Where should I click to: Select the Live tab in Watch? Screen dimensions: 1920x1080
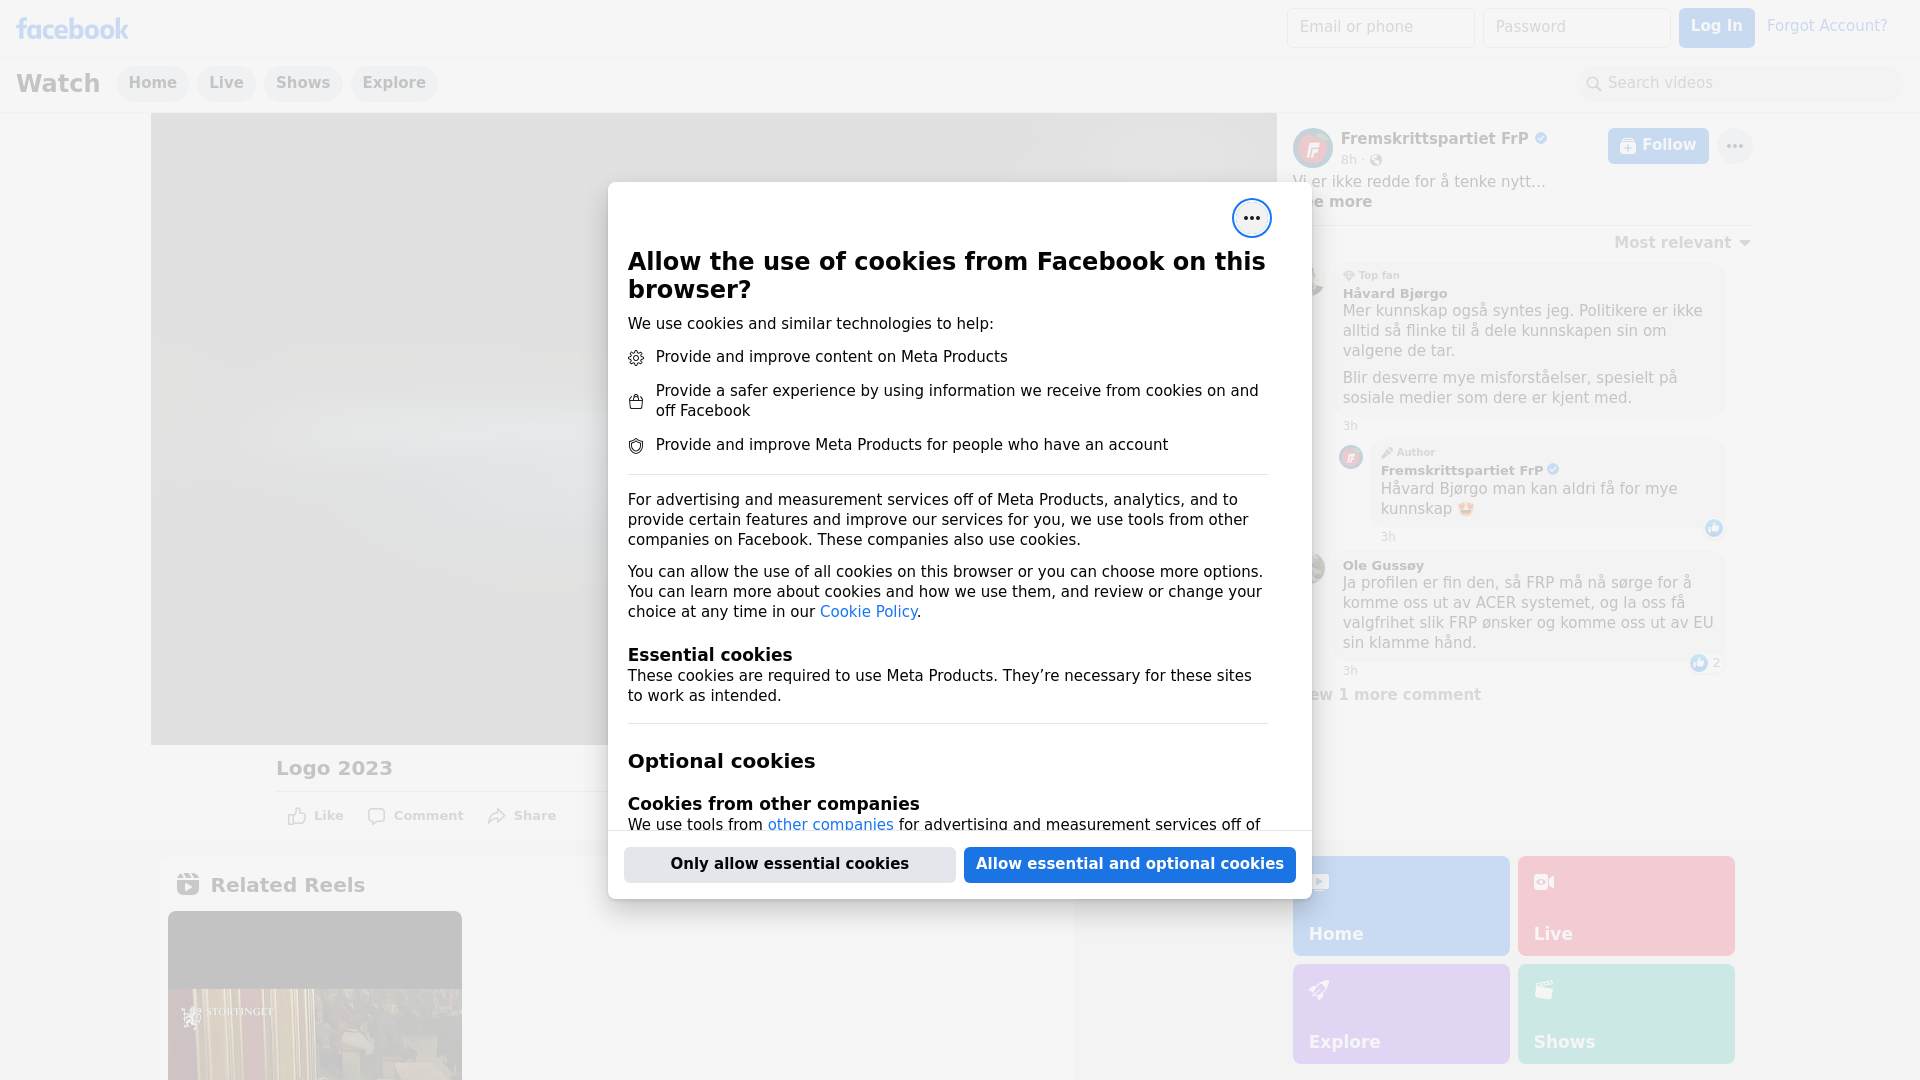(226, 84)
